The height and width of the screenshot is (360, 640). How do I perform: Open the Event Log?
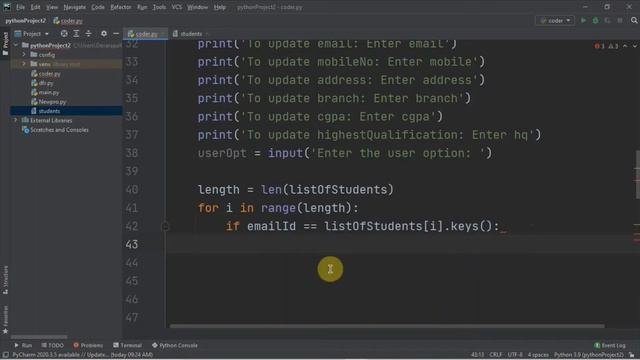(x=610, y=345)
